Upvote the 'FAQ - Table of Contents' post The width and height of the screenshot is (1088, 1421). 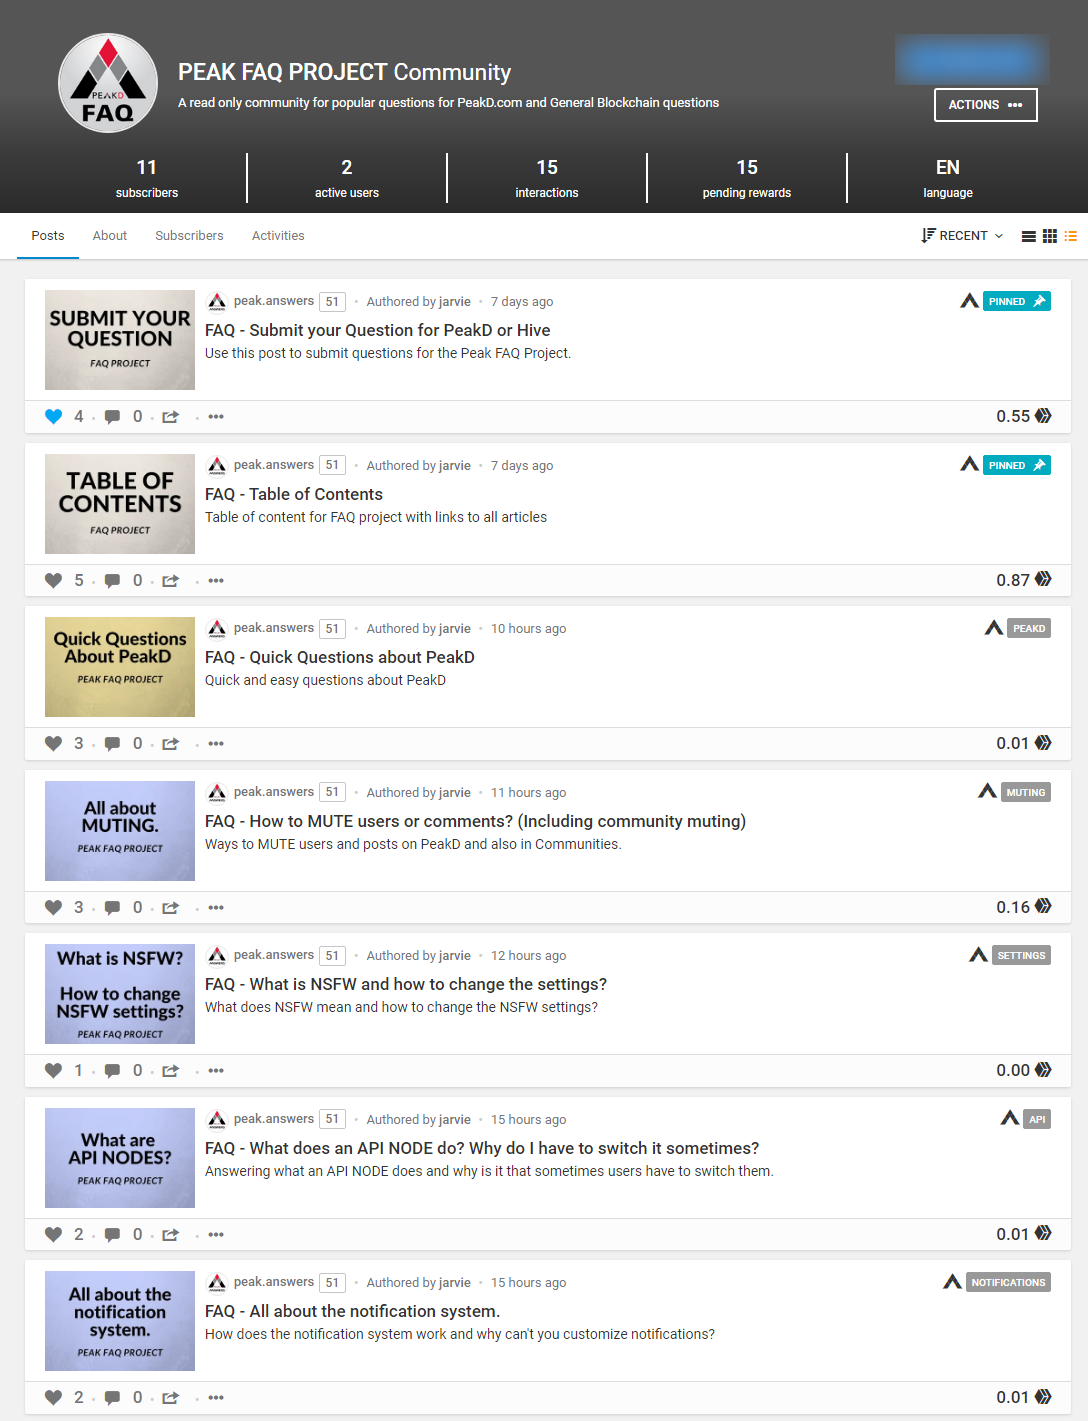pyautogui.click(x=54, y=581)
